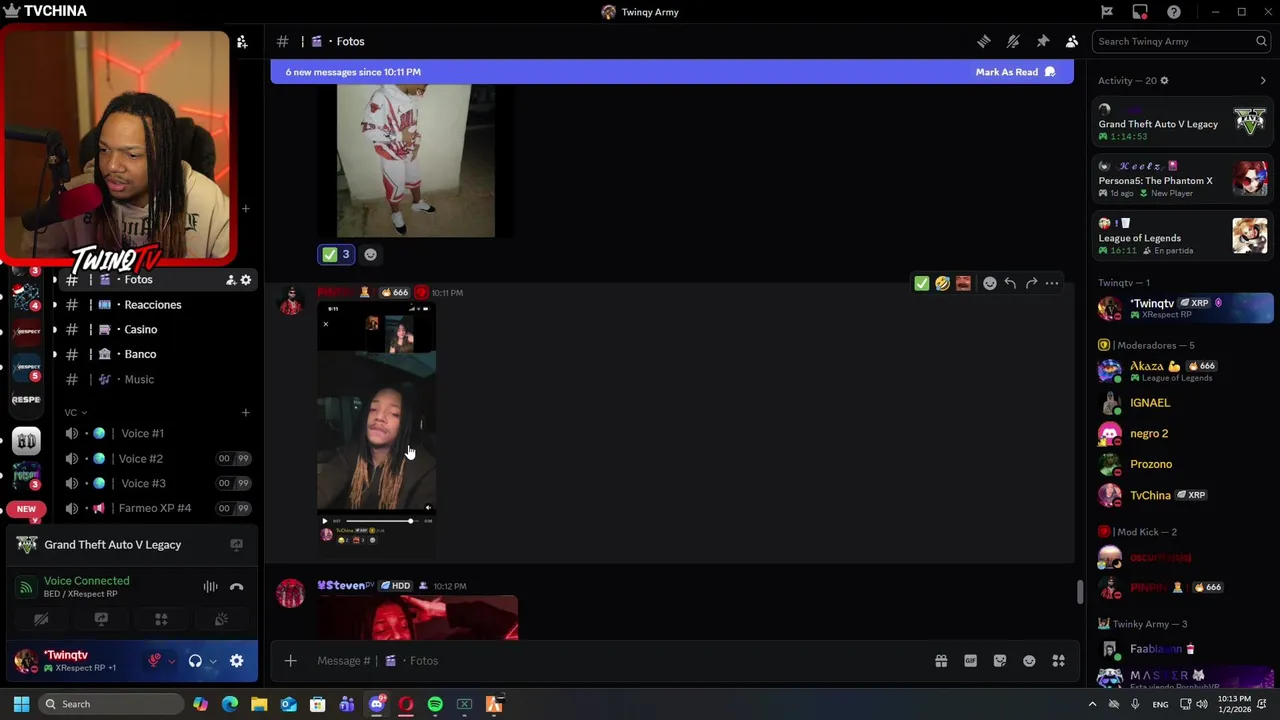Play the embedded video
The image size is (1280, 720).
[325, 521]
